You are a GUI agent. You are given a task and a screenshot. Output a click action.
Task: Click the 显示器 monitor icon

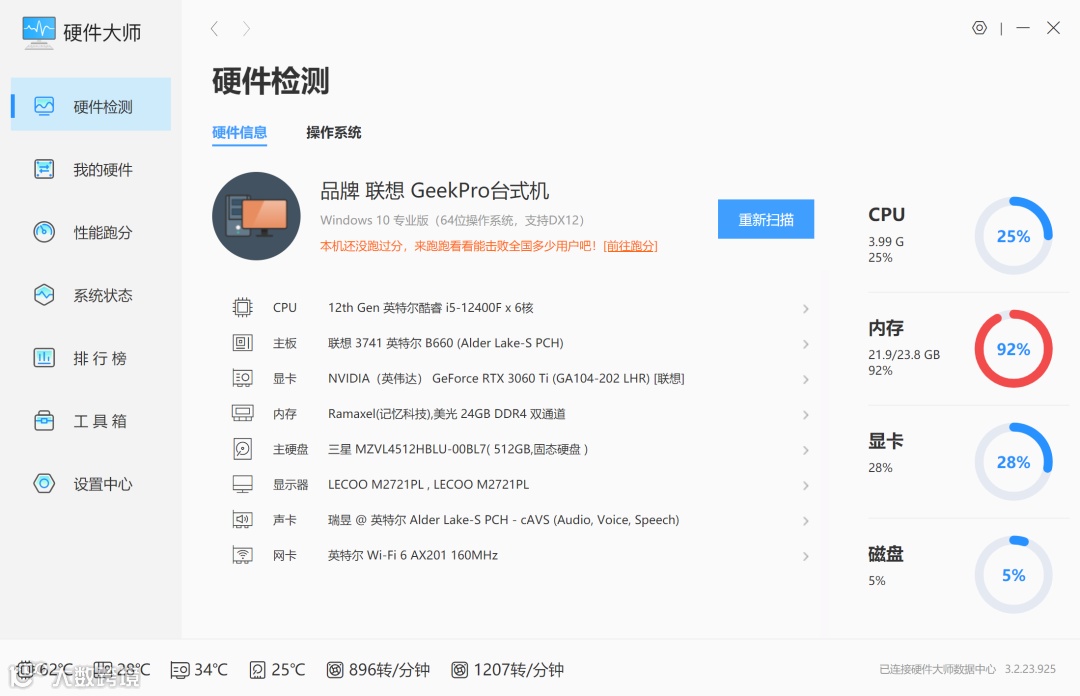(x=242, y=484)
